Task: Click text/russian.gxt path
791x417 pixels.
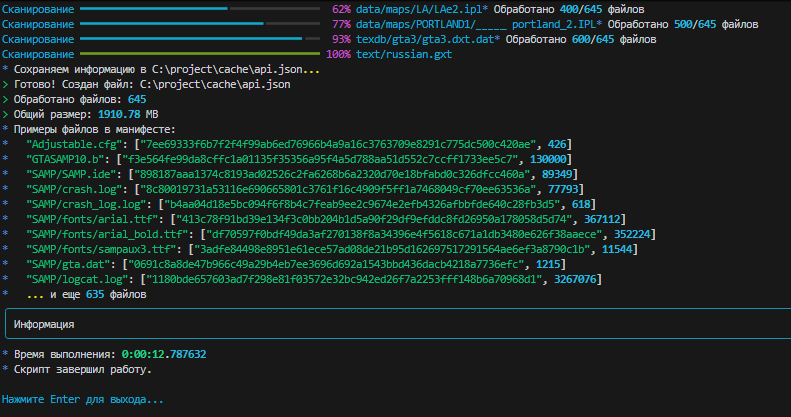Action: pyautogui.click(x=404, y=54)
